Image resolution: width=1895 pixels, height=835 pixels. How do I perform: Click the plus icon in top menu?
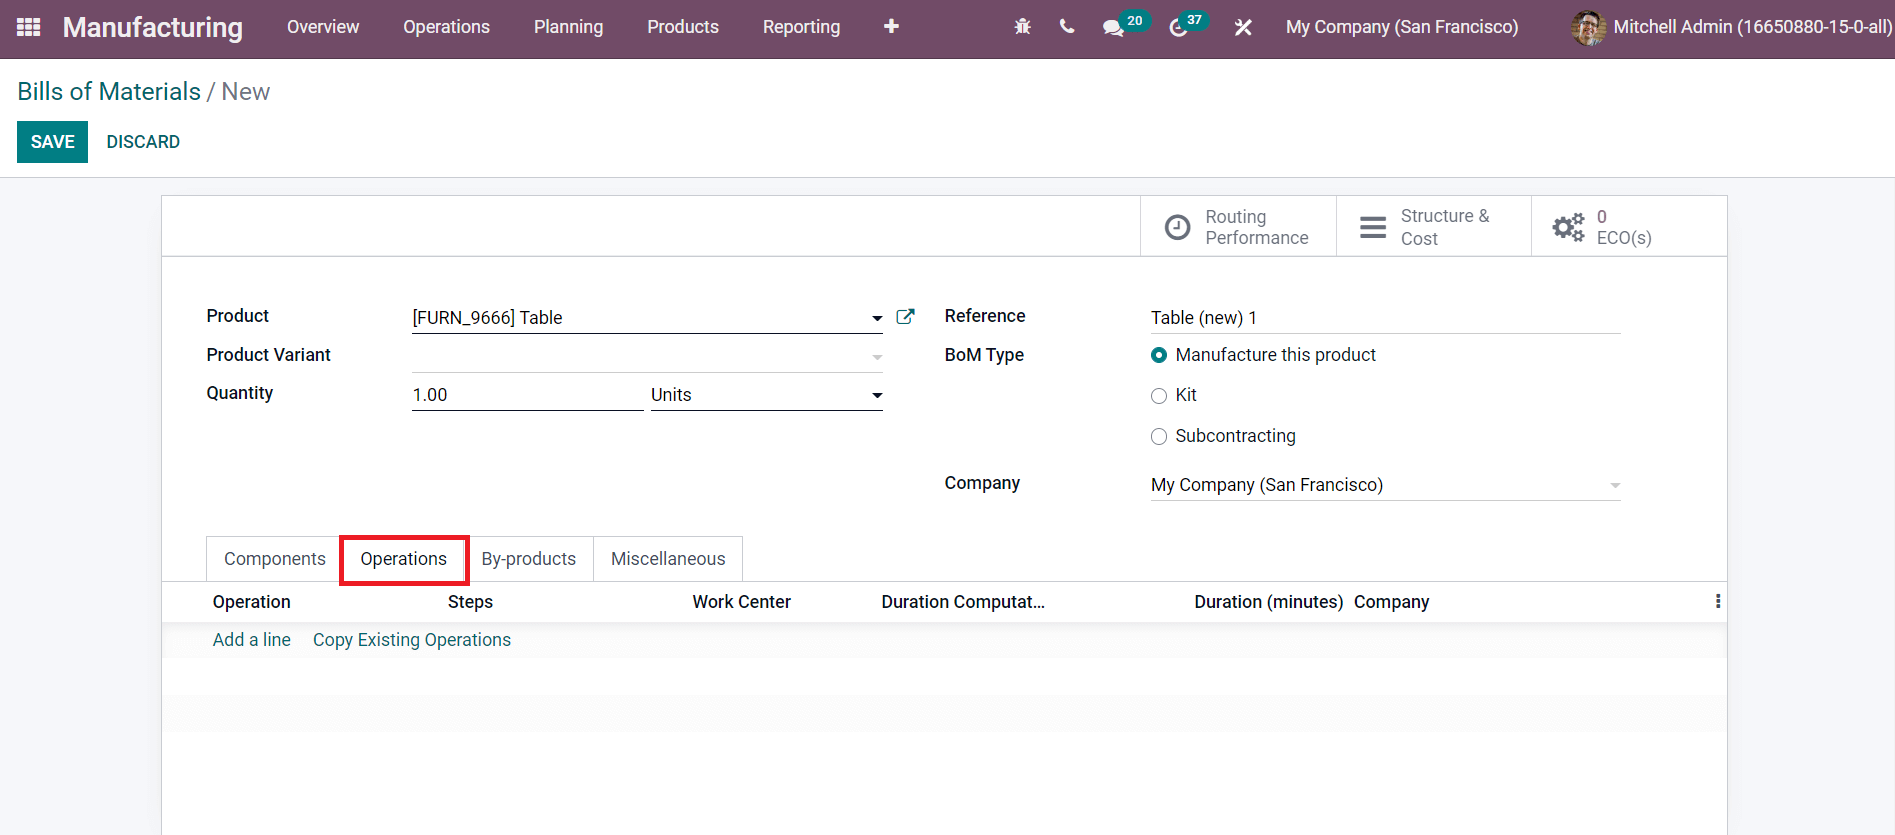click(891, 27)
